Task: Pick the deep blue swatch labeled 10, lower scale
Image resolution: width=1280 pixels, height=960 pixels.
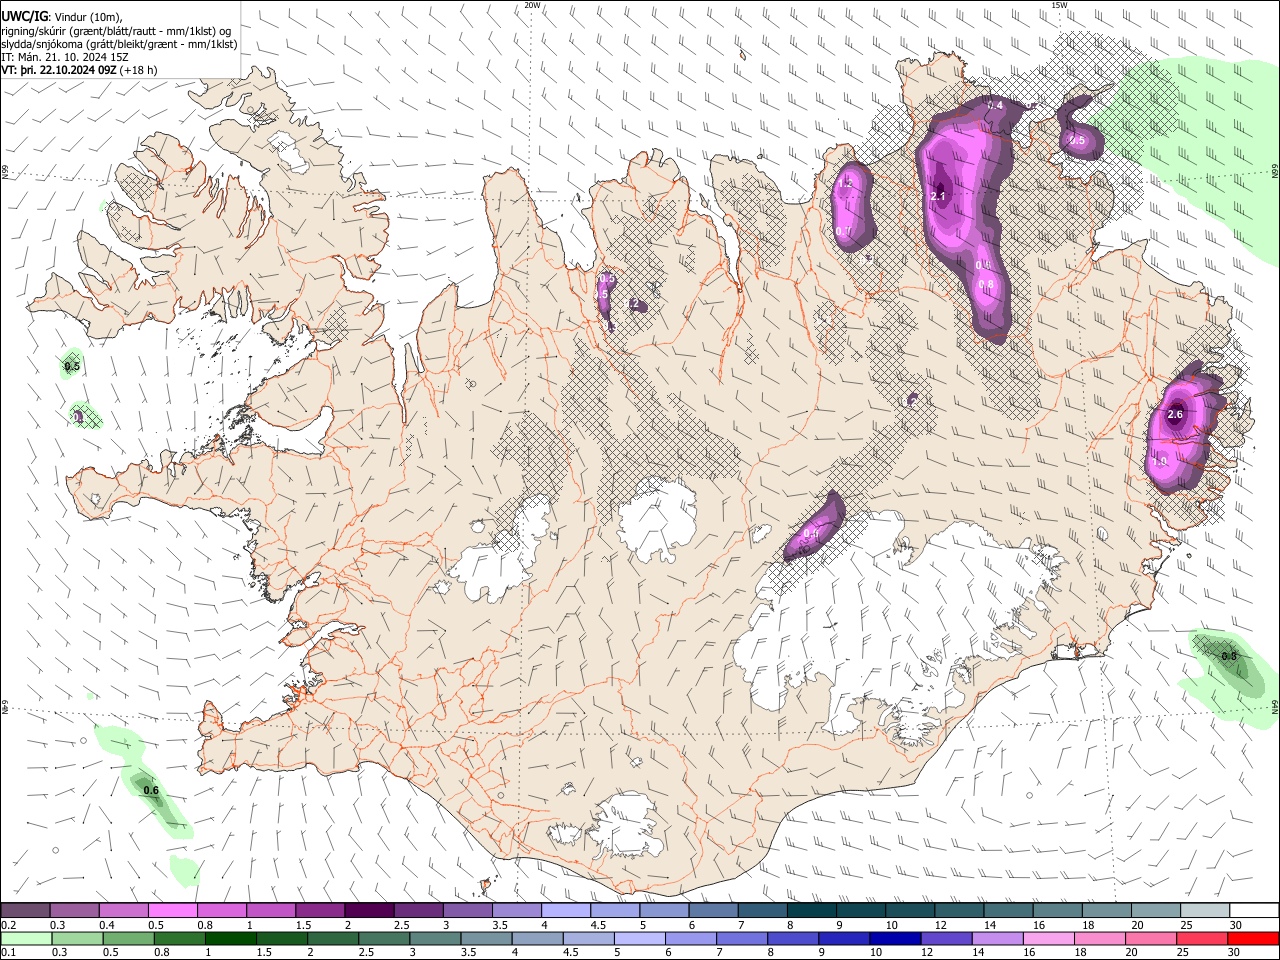Action: [x=895, y=938]
